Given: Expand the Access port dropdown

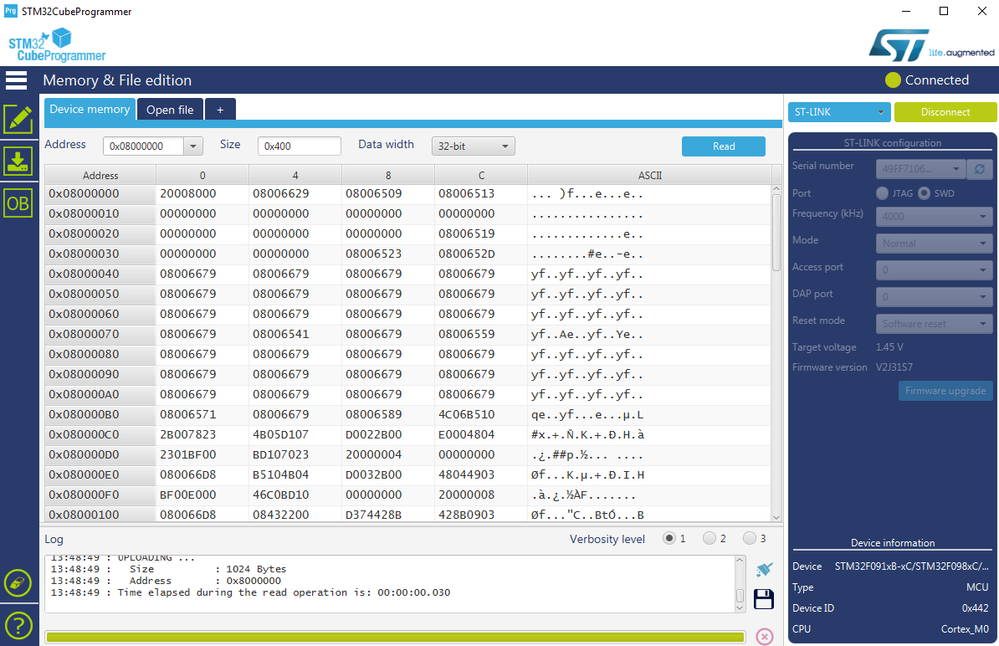Looking at the screenshot, I should 934,270.
